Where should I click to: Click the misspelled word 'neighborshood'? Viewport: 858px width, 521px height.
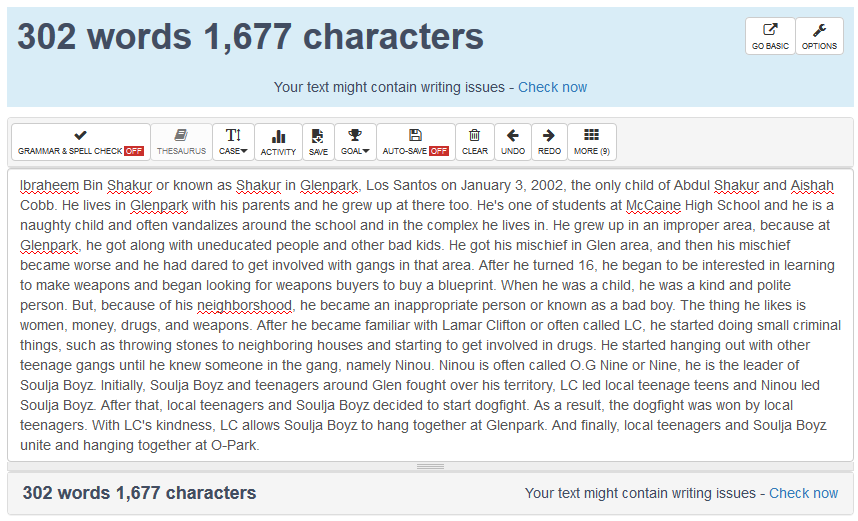(244, 305)
